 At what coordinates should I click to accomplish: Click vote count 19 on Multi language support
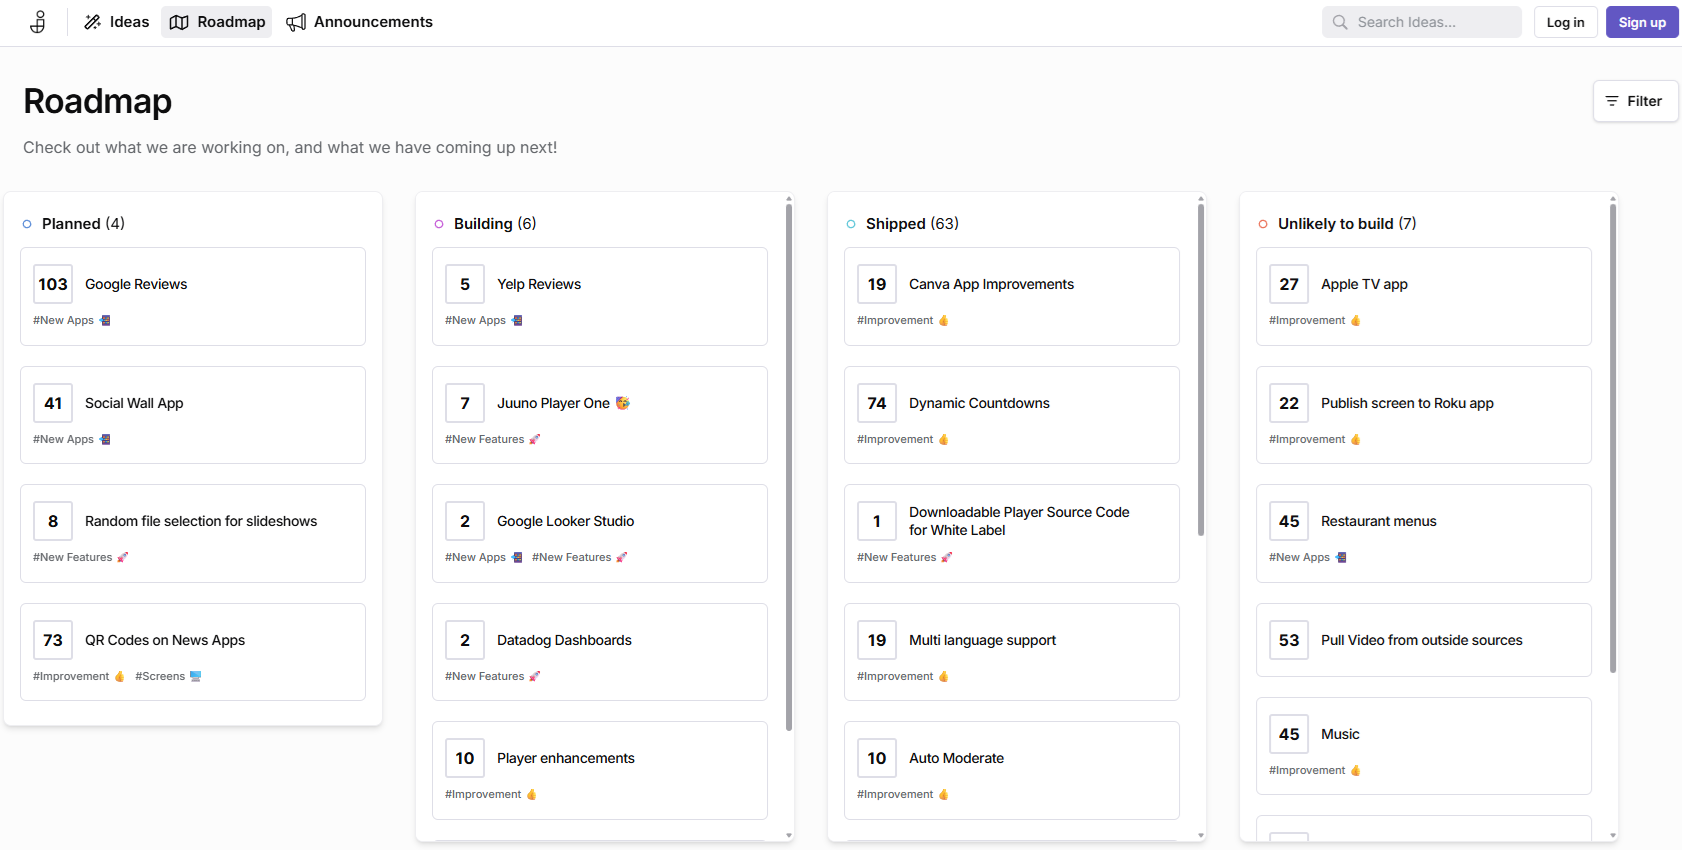click(877, 640)
